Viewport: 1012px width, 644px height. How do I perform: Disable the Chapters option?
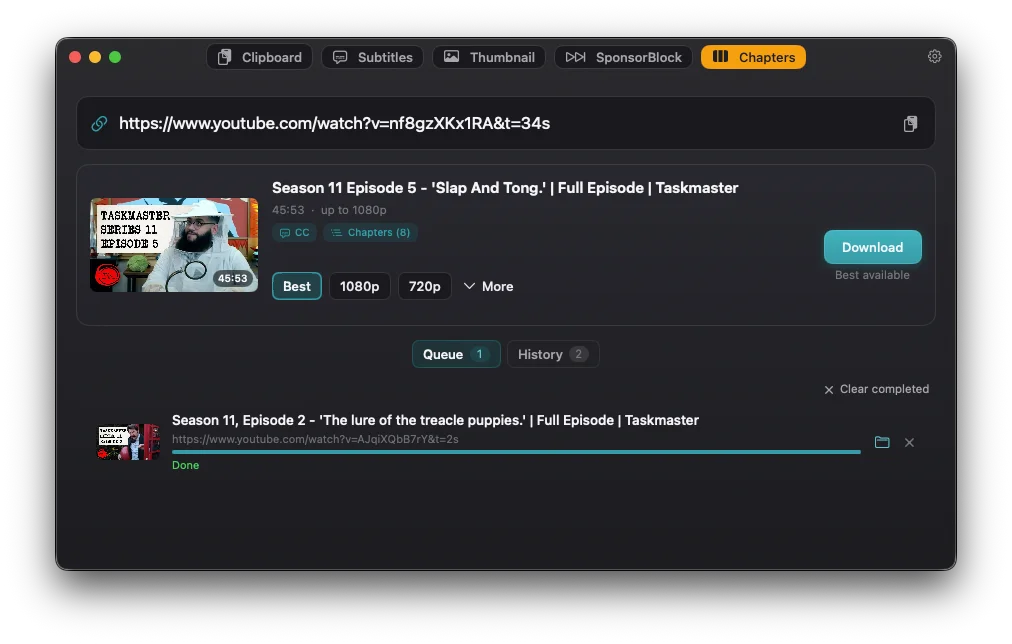pyautogui.click(x=753, y=57)
